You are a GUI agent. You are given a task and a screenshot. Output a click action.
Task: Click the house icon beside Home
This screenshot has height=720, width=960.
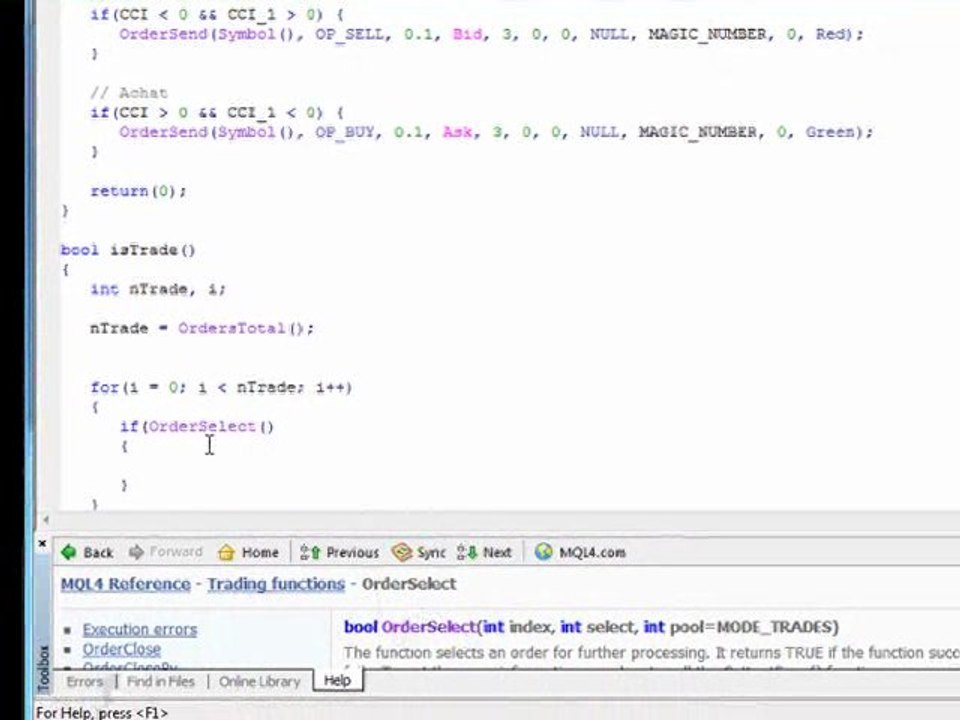226,552
